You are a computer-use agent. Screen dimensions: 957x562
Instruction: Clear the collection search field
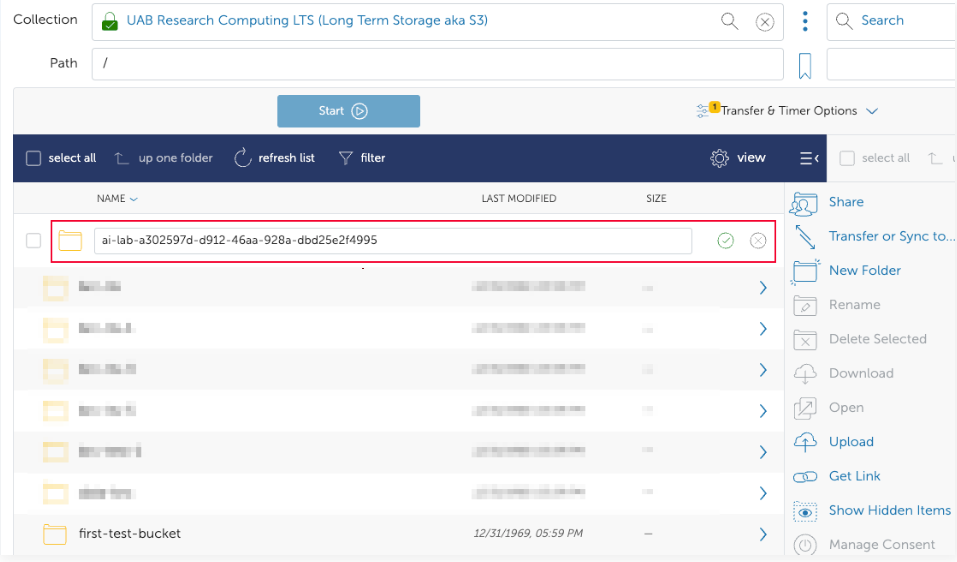[x=764, y=22]
